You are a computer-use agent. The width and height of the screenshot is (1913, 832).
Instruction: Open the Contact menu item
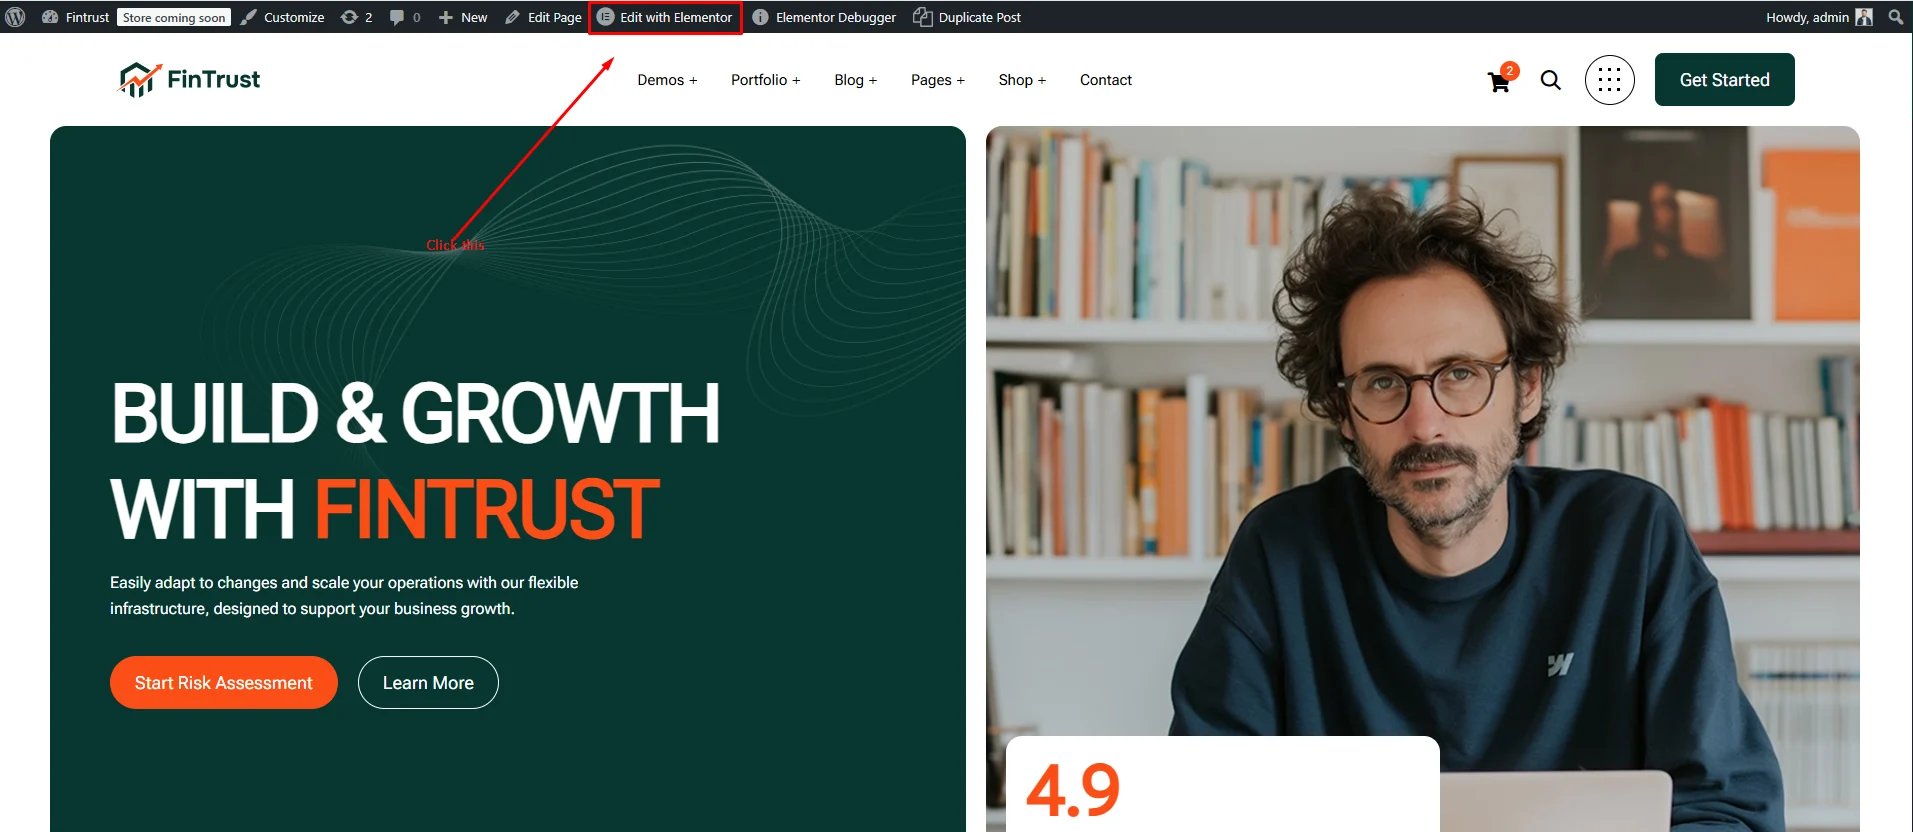1106,80
